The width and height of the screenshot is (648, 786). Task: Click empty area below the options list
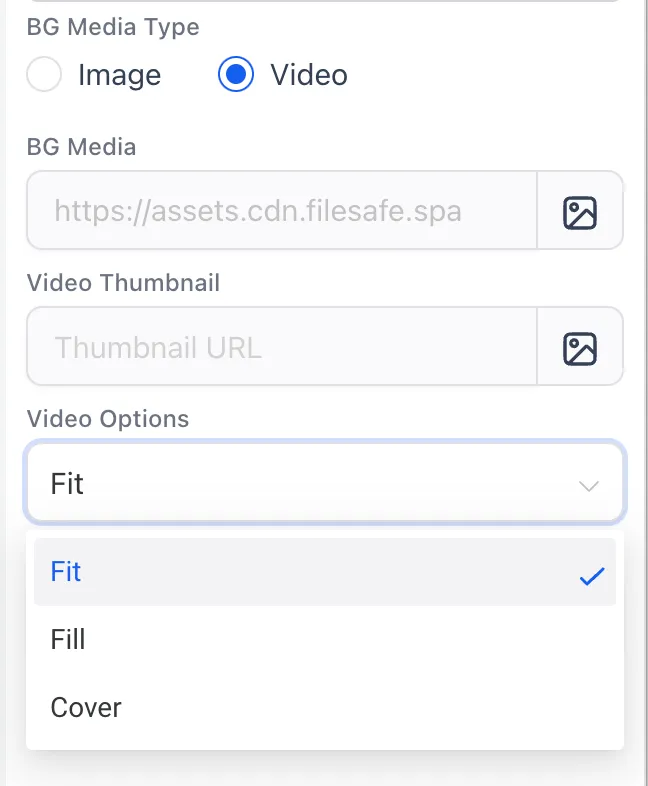(325, 769)
